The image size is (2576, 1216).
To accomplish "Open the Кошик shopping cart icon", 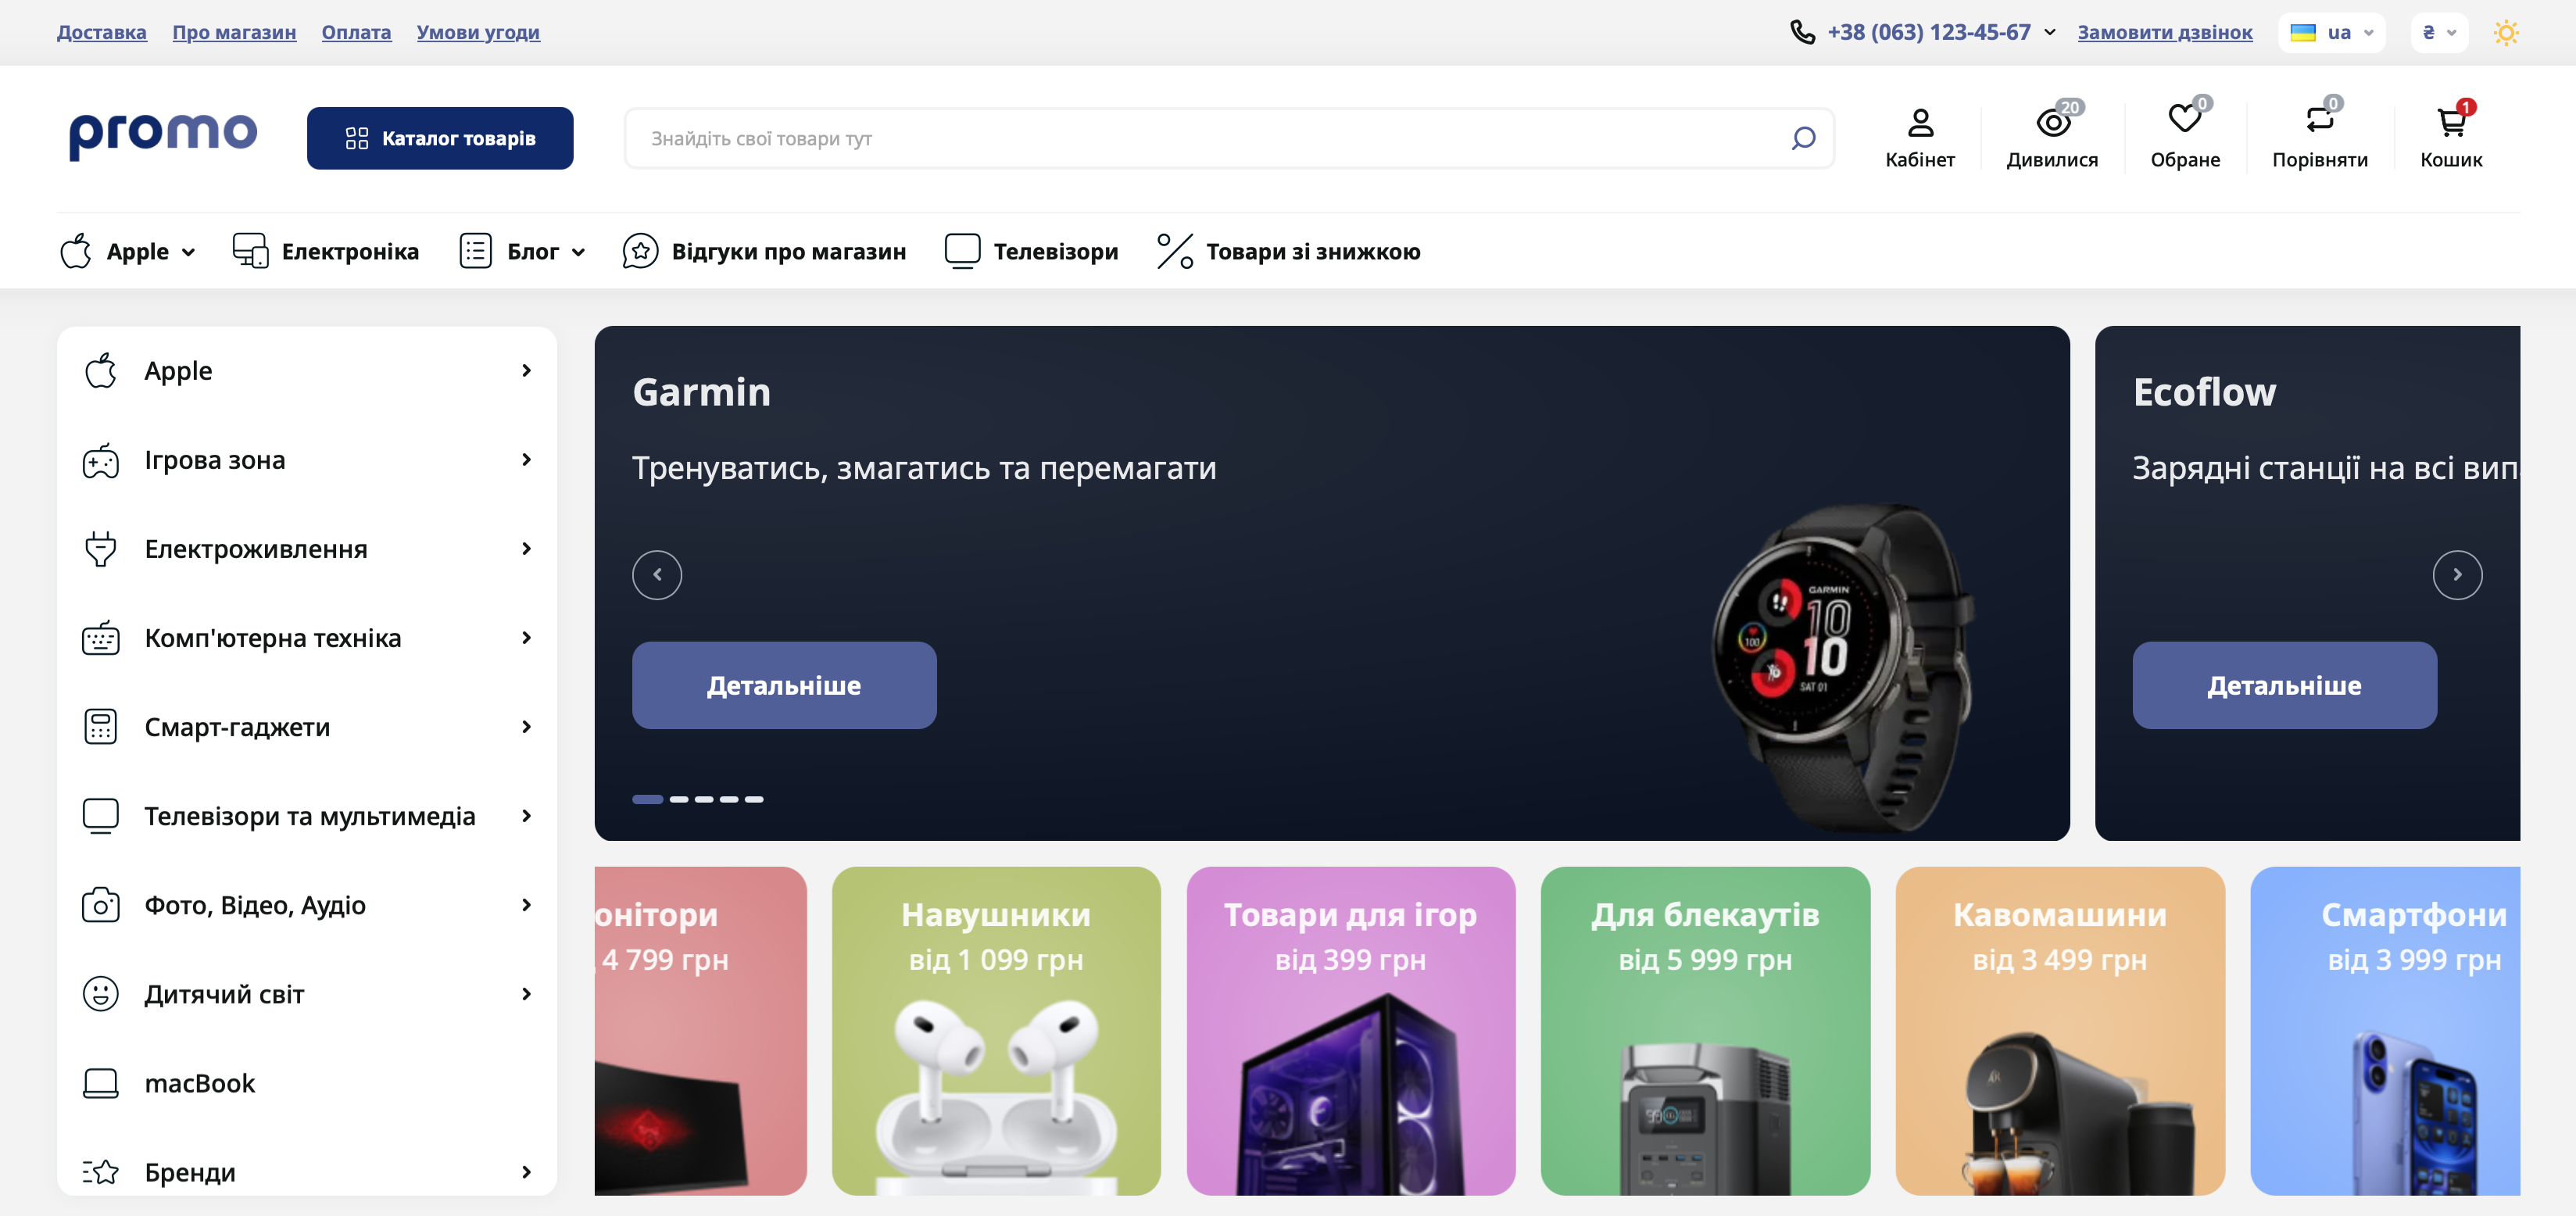I will tap(2450, 123).
